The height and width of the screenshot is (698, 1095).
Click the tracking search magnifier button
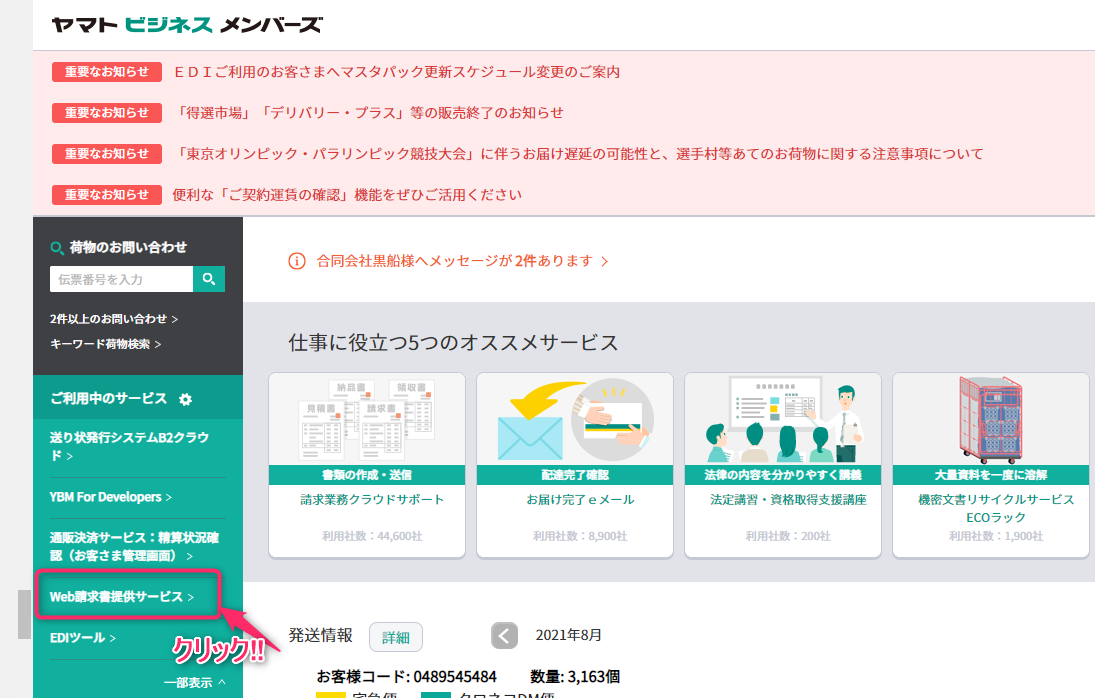coord(209,279)
